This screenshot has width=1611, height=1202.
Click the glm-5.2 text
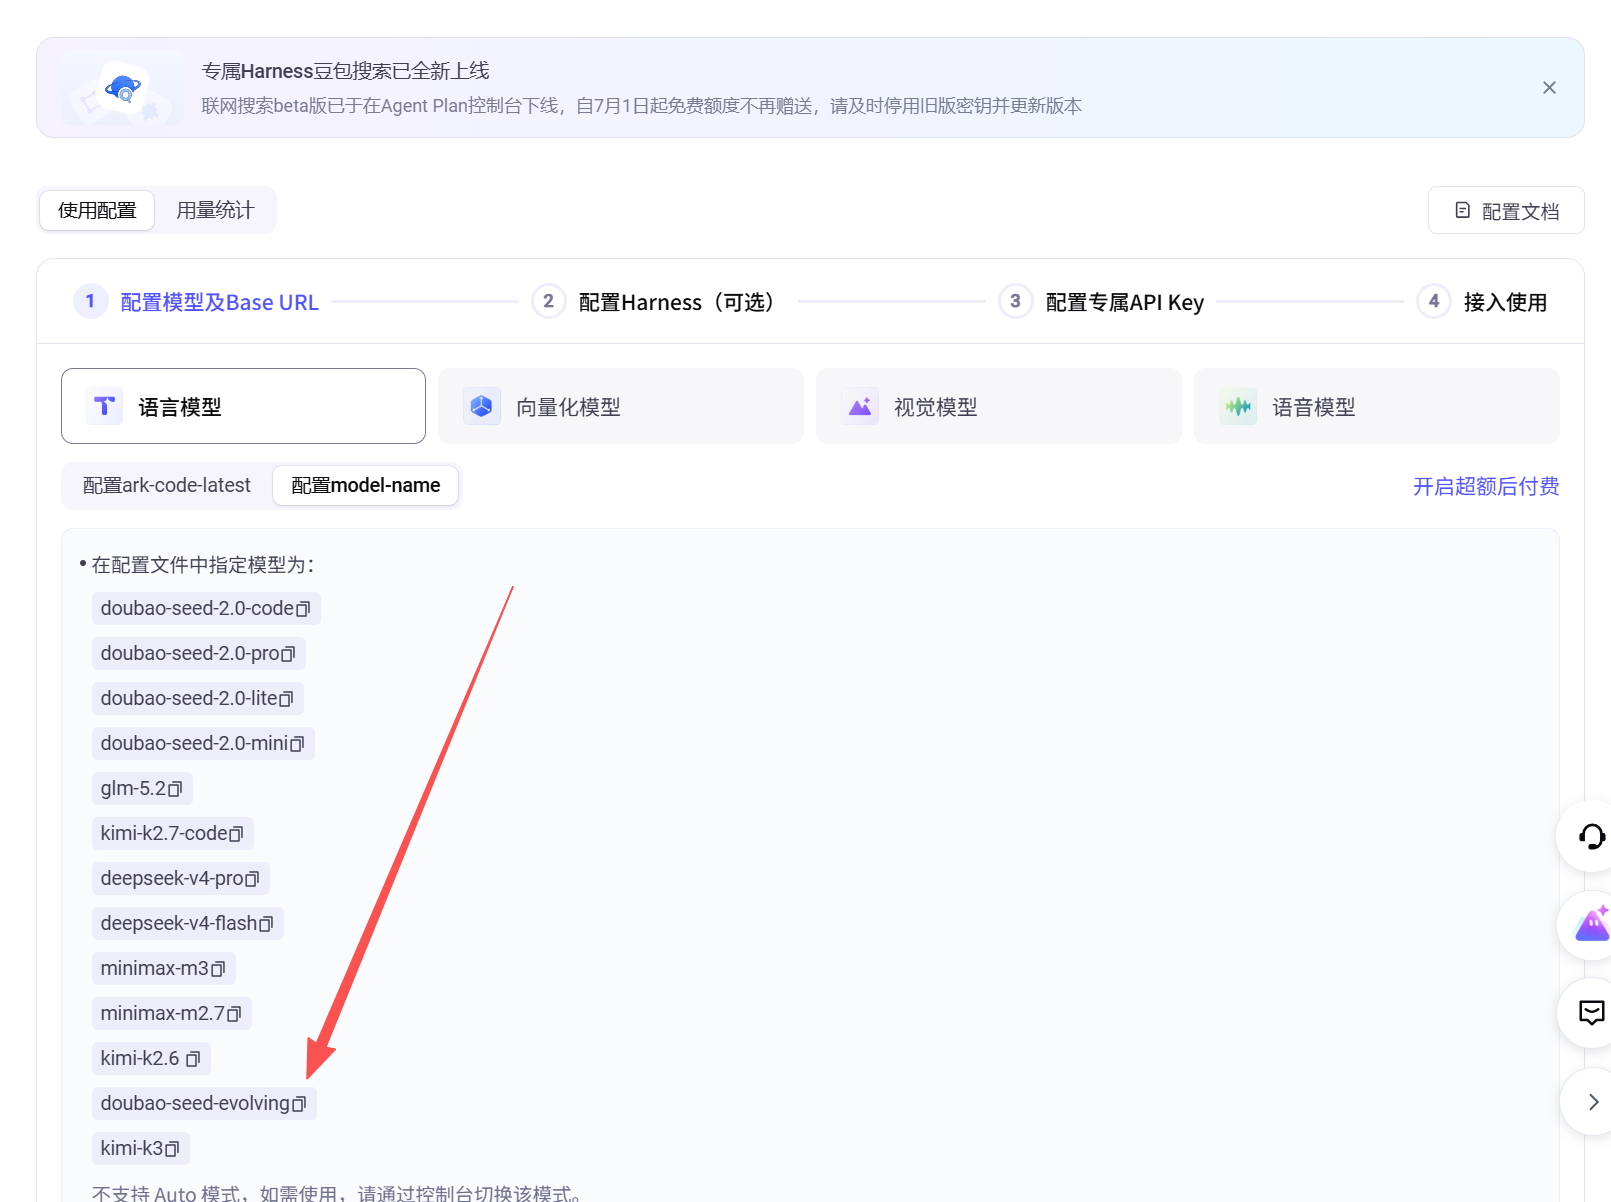(x=133, y=788)
